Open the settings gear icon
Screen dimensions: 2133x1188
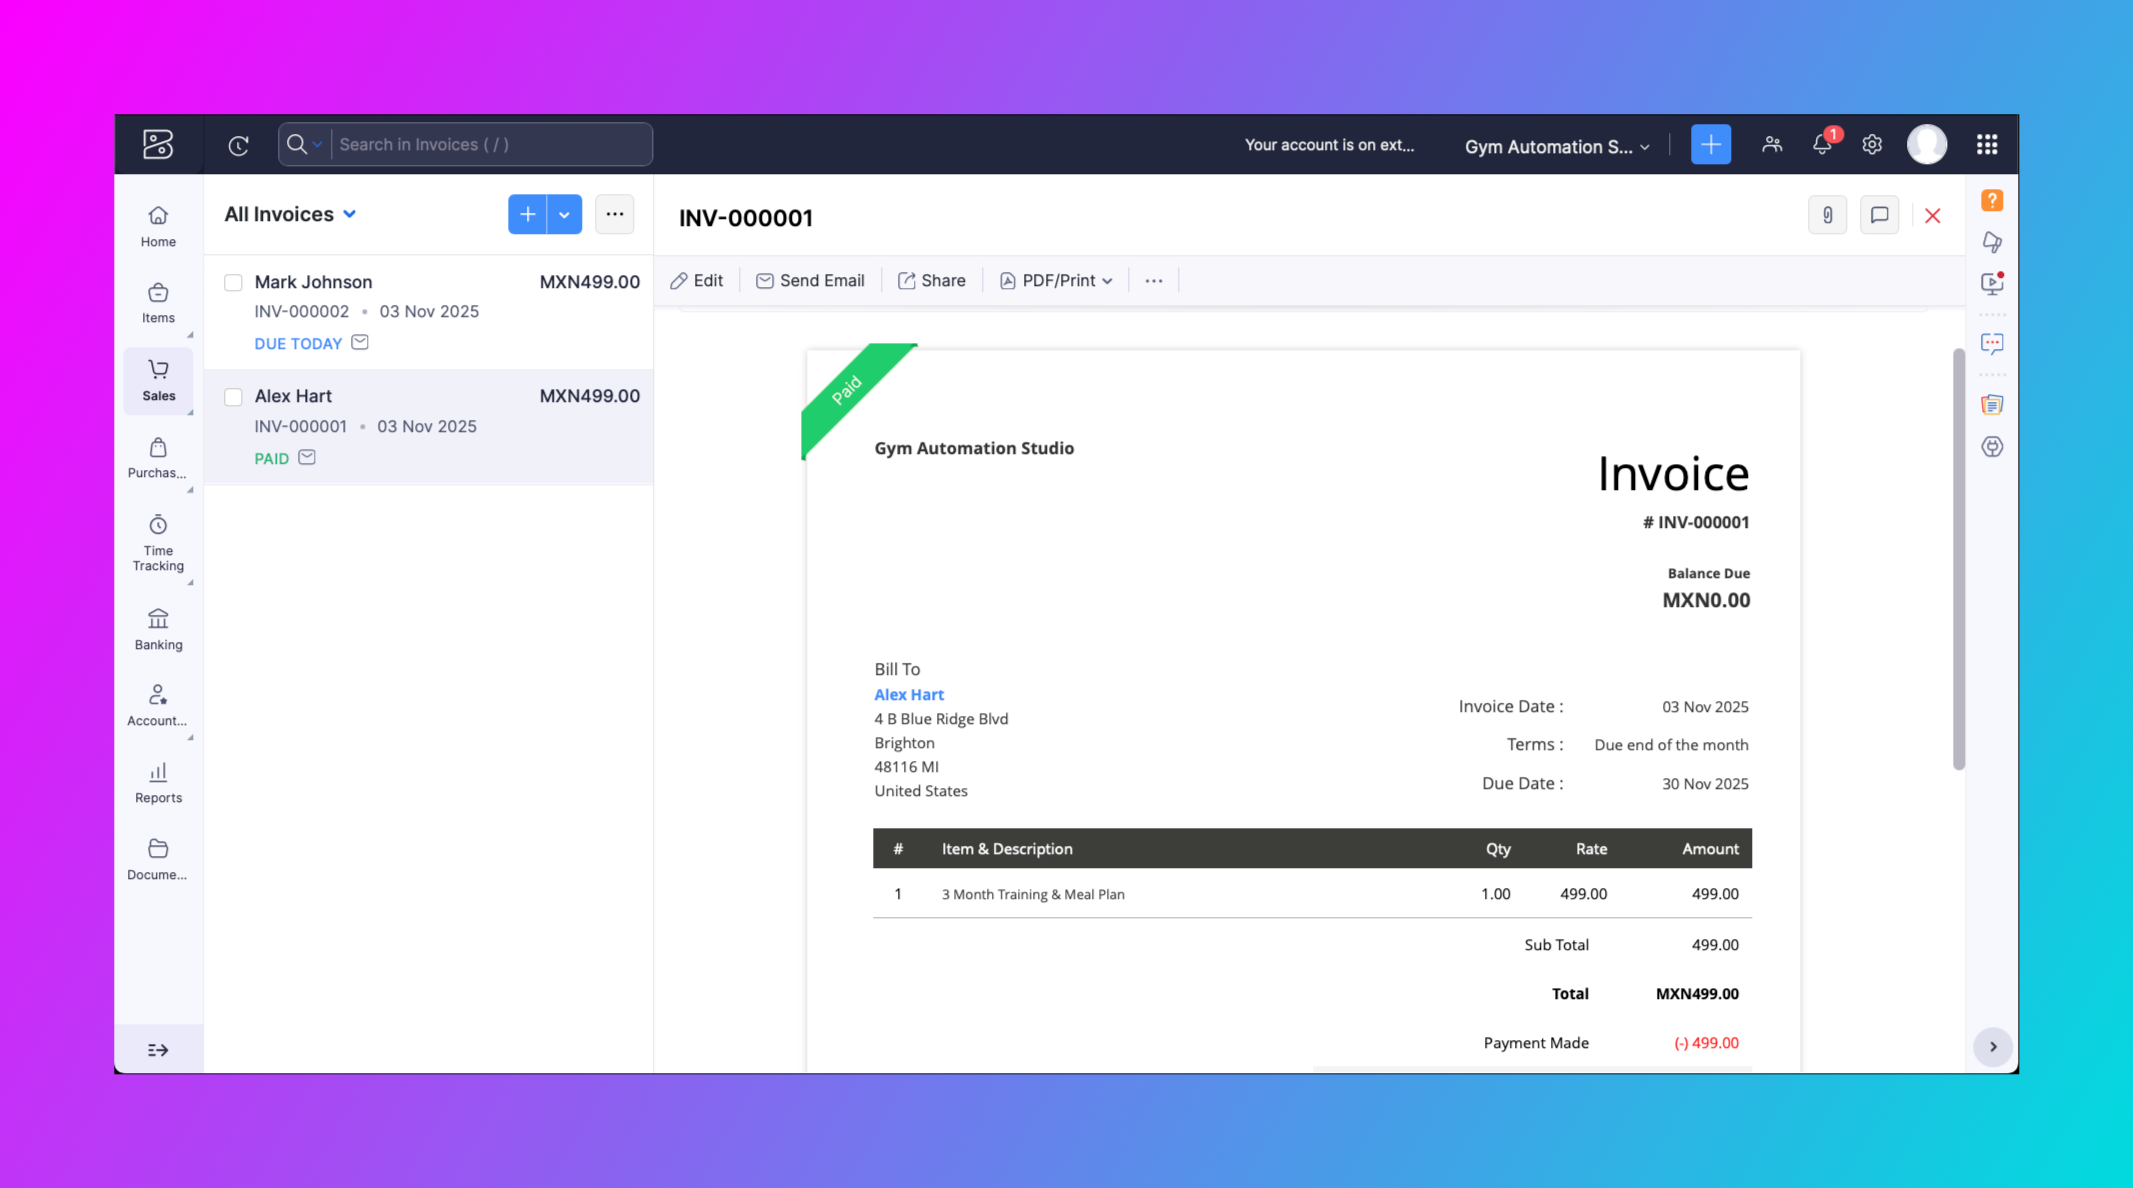(x=1872, y=145)
